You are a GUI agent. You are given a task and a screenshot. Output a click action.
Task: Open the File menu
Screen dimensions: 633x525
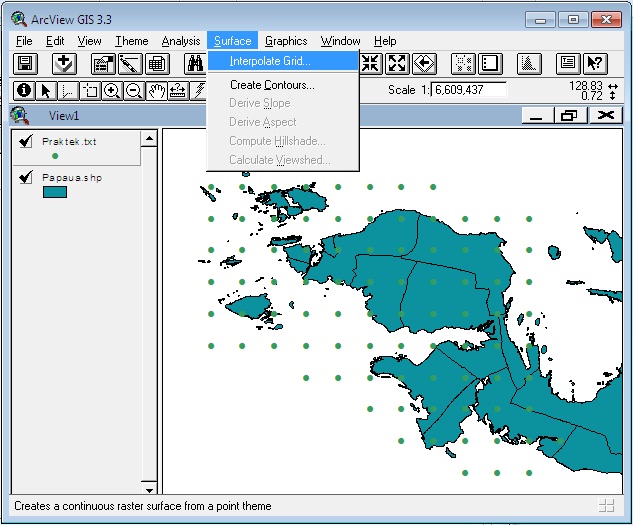(24, 41)
